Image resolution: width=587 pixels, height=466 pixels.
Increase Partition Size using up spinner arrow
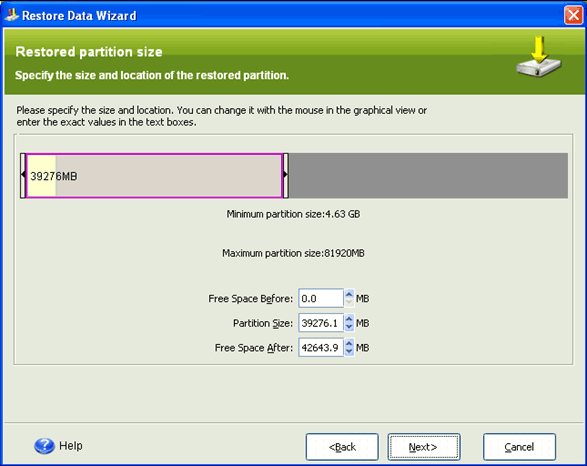point(349,319)
